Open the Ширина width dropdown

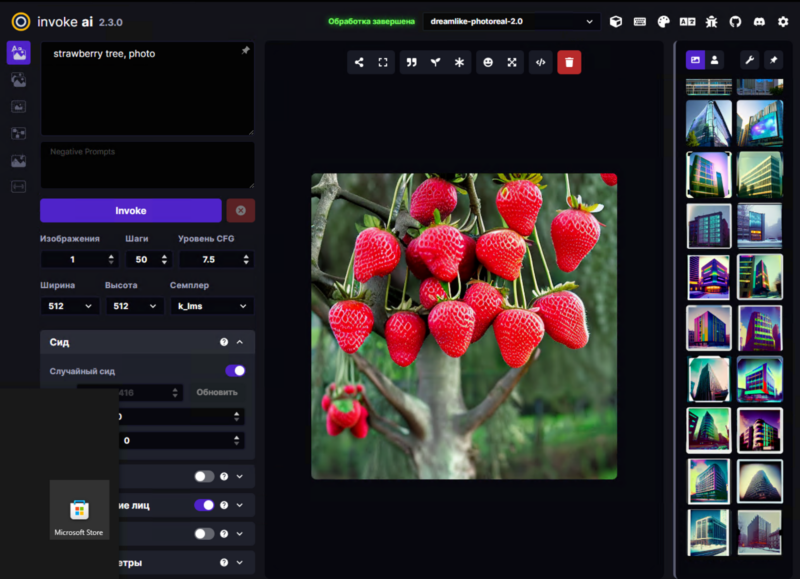[x=69, y=306]
